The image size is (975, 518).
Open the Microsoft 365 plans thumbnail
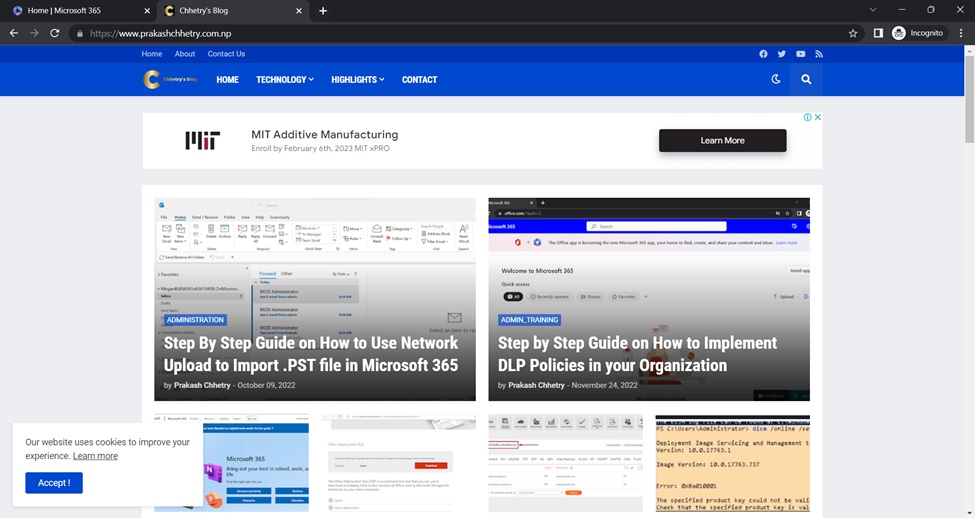point(231,463)
